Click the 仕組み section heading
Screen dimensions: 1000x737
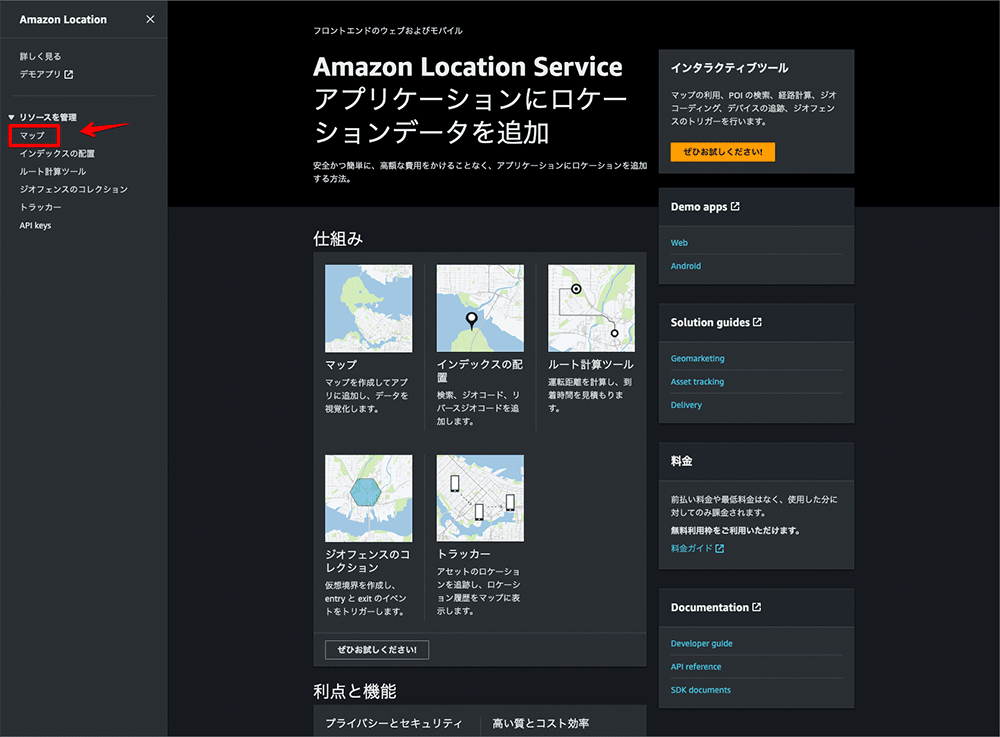(x=338, y=239)
